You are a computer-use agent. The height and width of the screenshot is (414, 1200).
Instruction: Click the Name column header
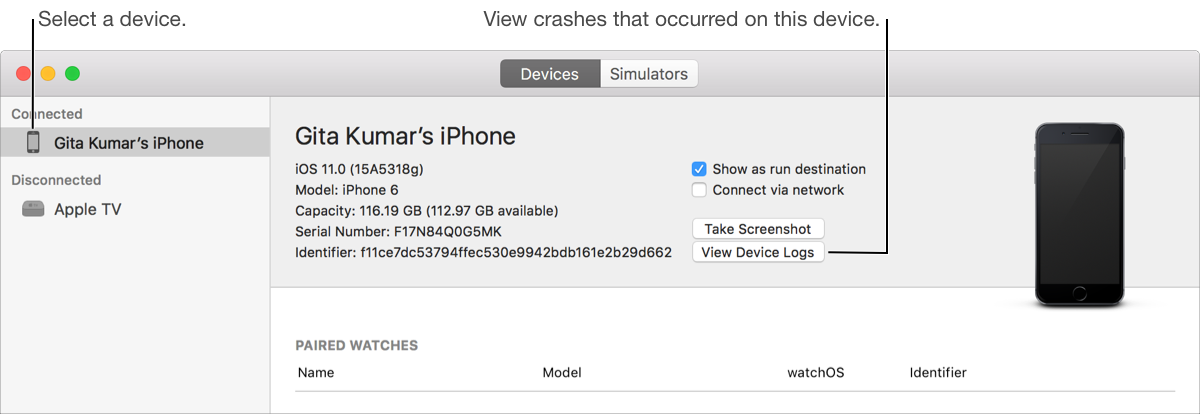(x=316, y=373)
